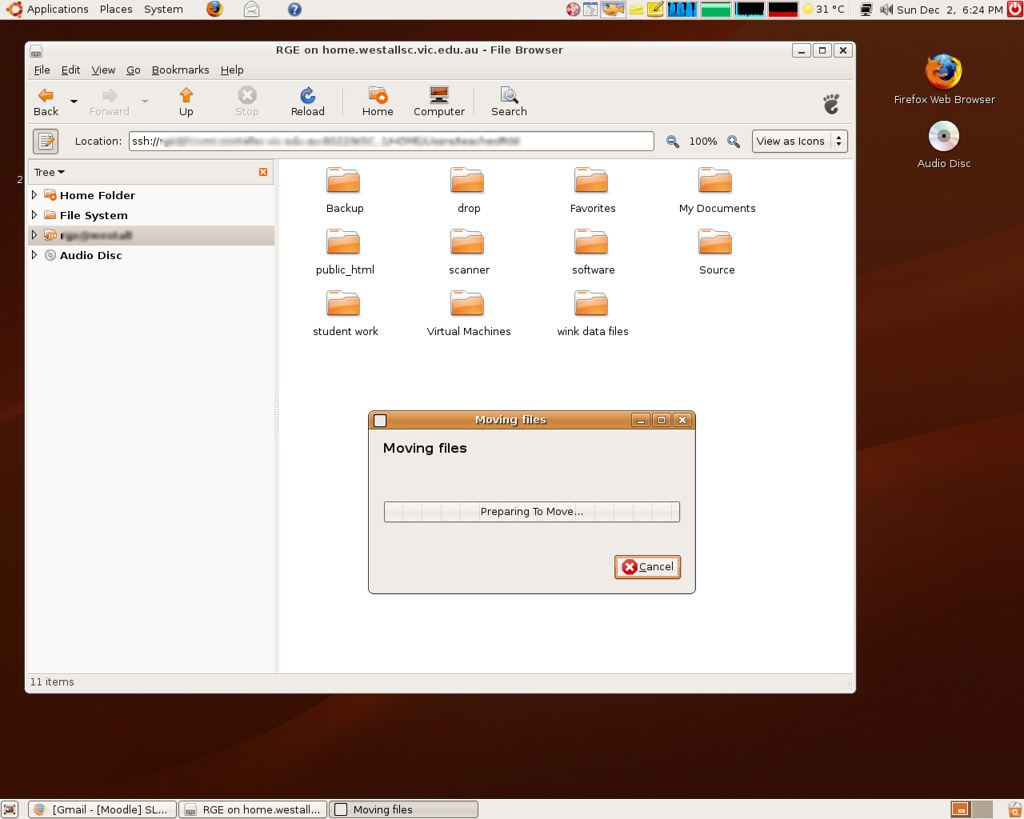Zoom in using the magnifier icon
This screenshot has width=1024, height=819.
[x=735, y=141]
